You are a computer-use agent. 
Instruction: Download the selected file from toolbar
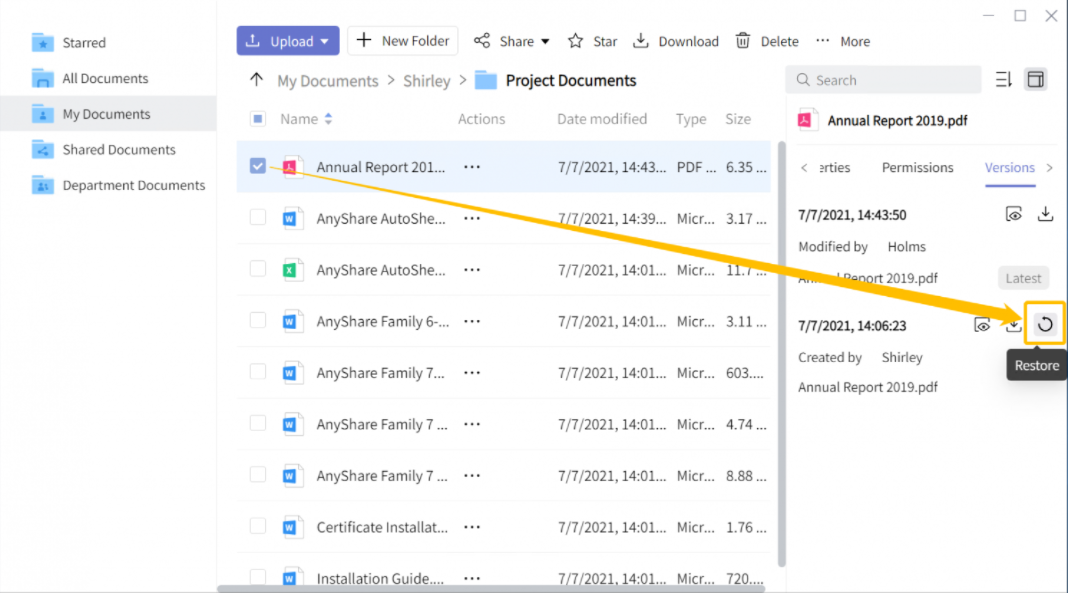pos(676,41)
